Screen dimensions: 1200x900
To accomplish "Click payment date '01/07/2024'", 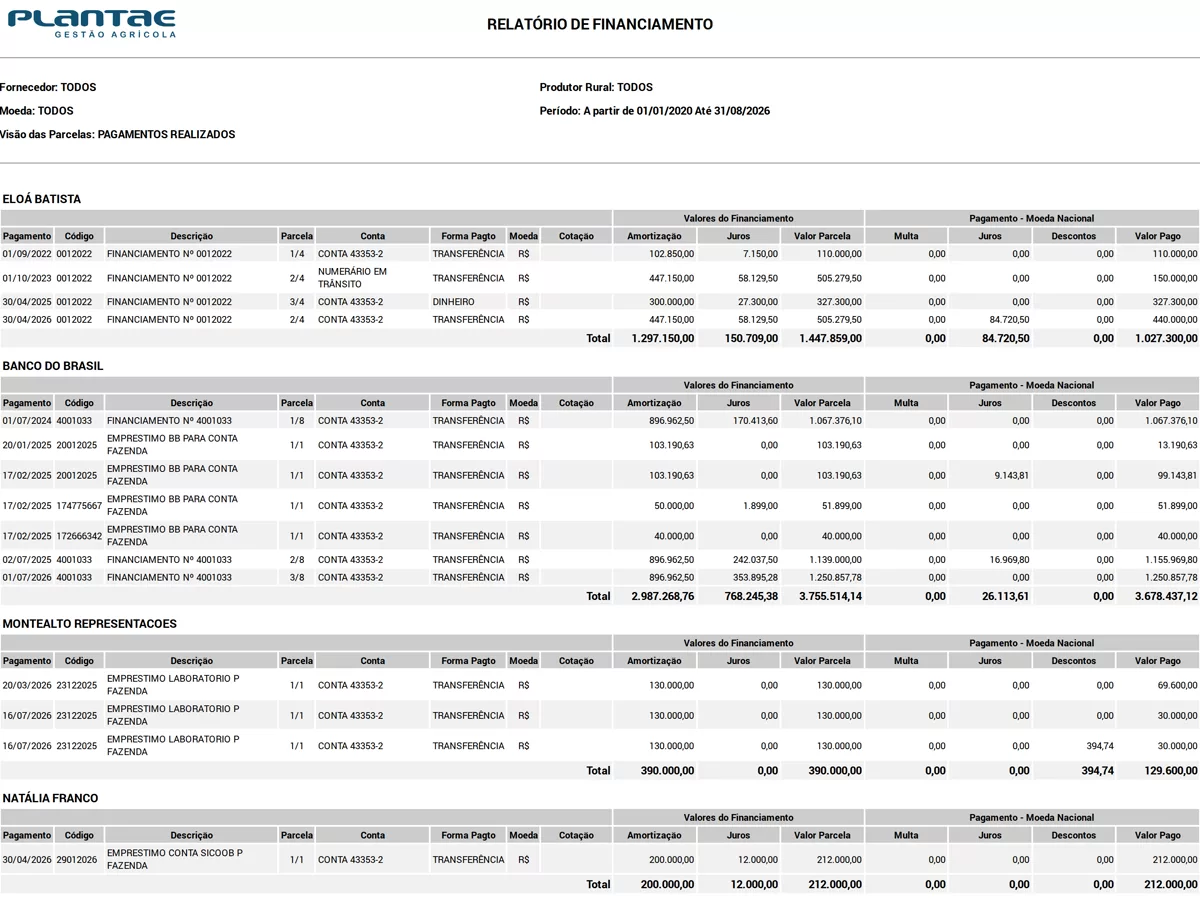I will [27, 421].
